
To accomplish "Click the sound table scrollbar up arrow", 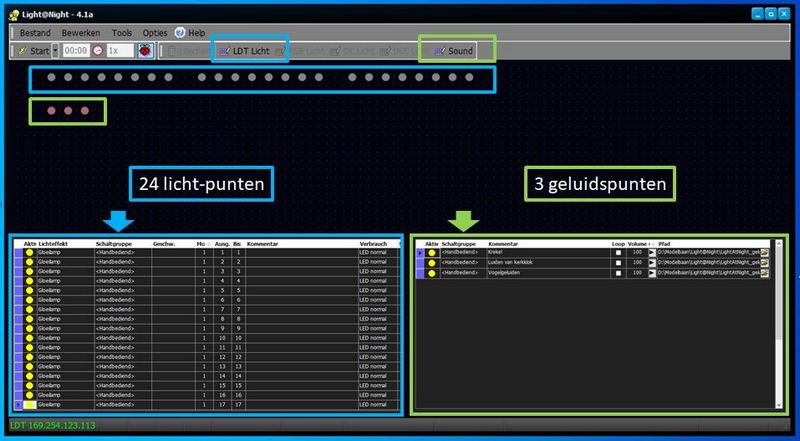I will click(x=779, y=244).
